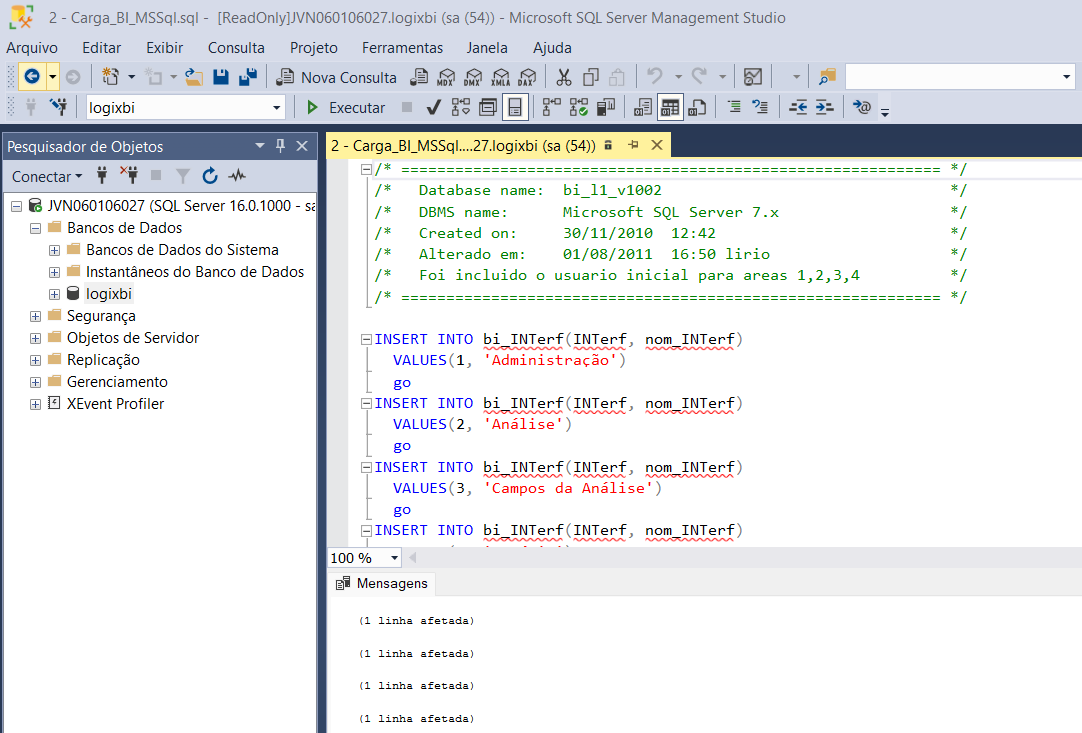The image size is (1082, 733).
Task: Close the Carga_BI_MSSql query tab
Action: click(x=657, y=145)
